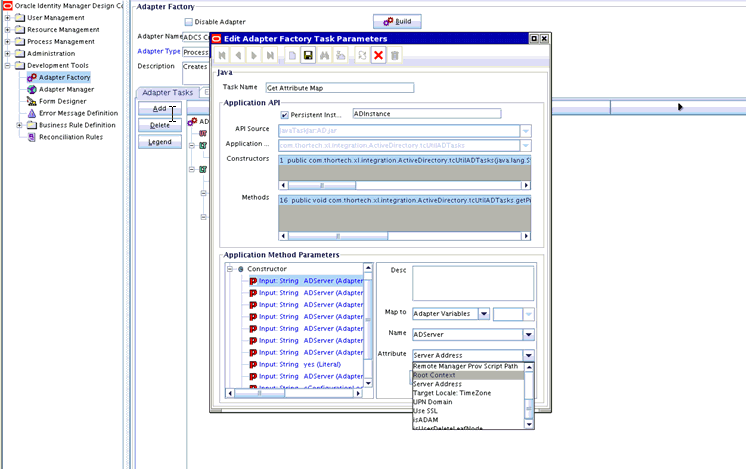Go to last record toolbar icon
The height and width of the screenshot is (469, 746).
point(270,56)
